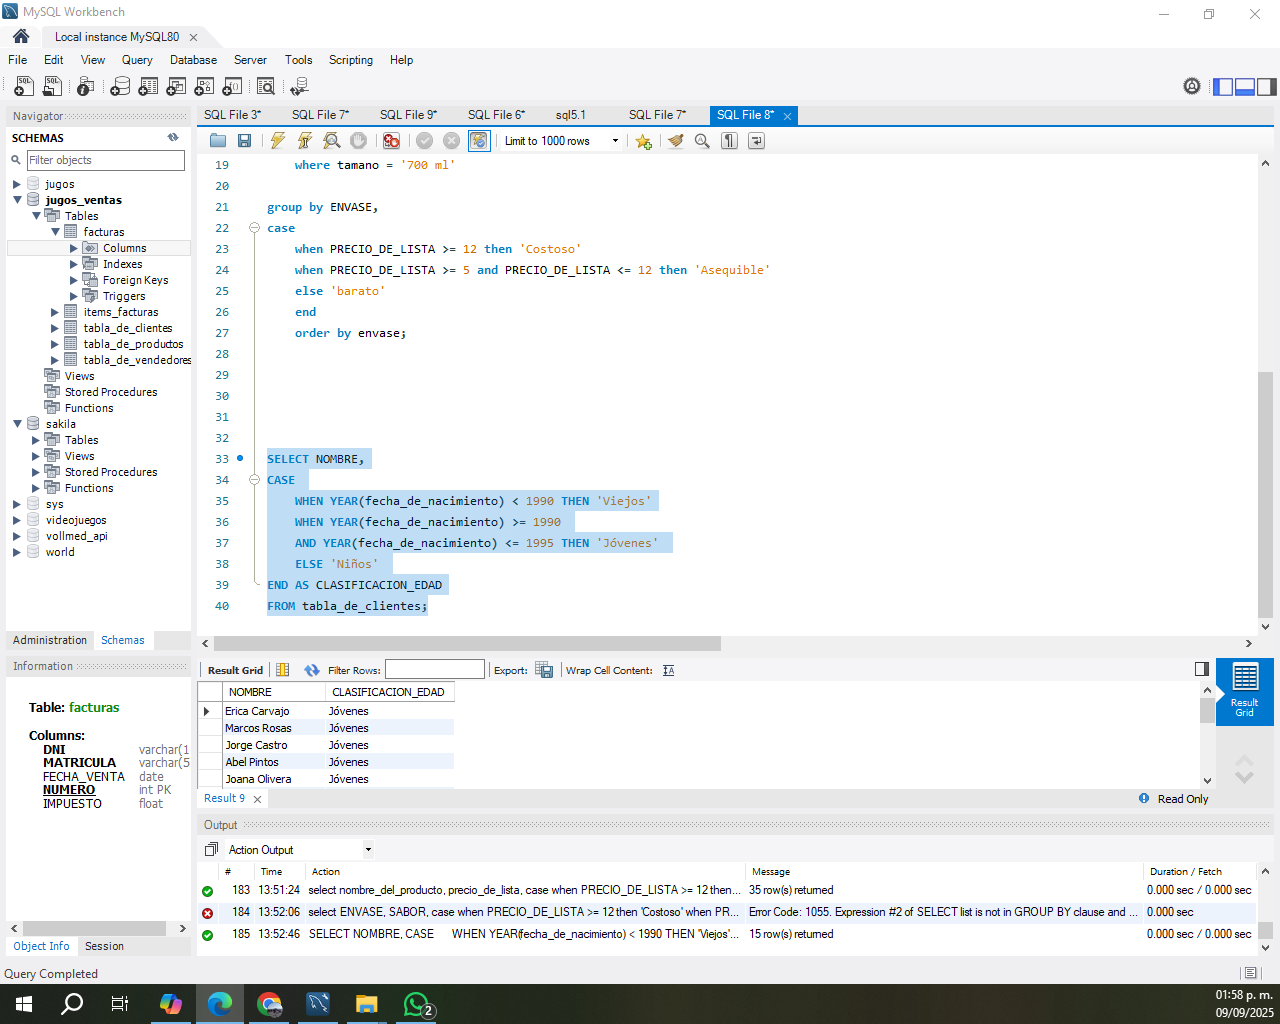
Task: Create a new table in active schema
Action: (x=148, y=87)
